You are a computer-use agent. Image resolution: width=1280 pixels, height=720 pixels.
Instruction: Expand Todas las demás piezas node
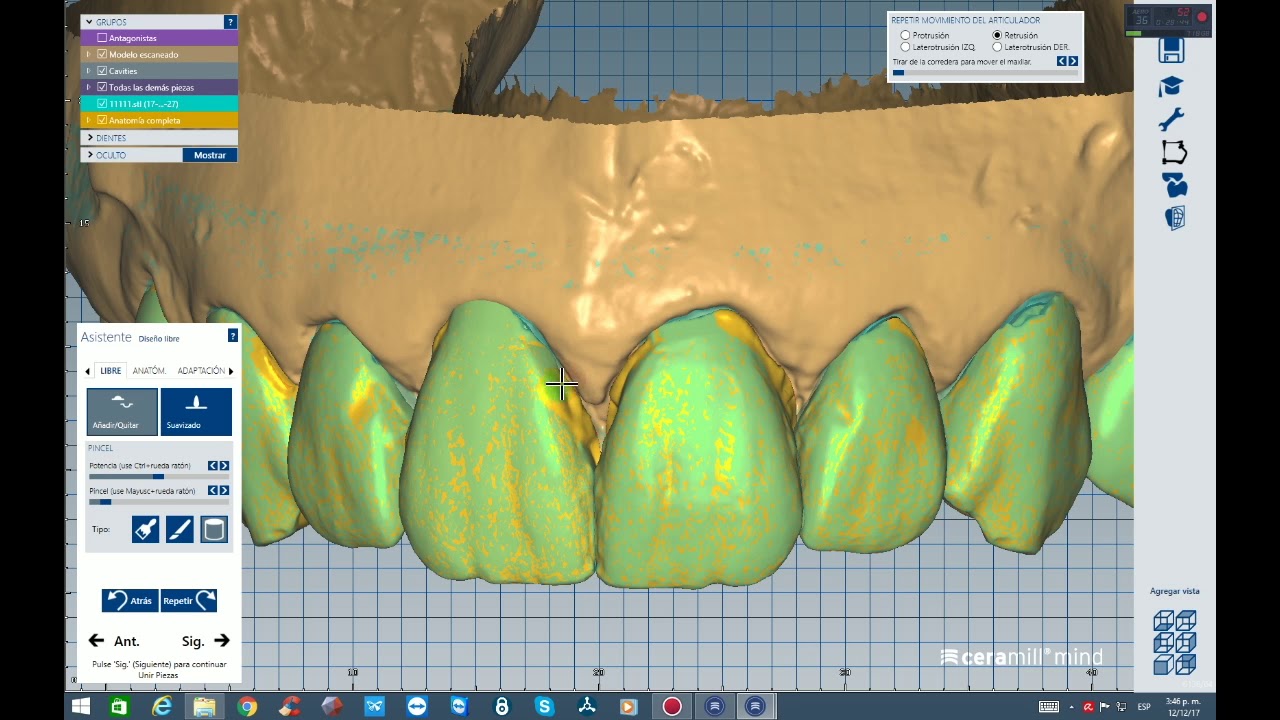88,87
